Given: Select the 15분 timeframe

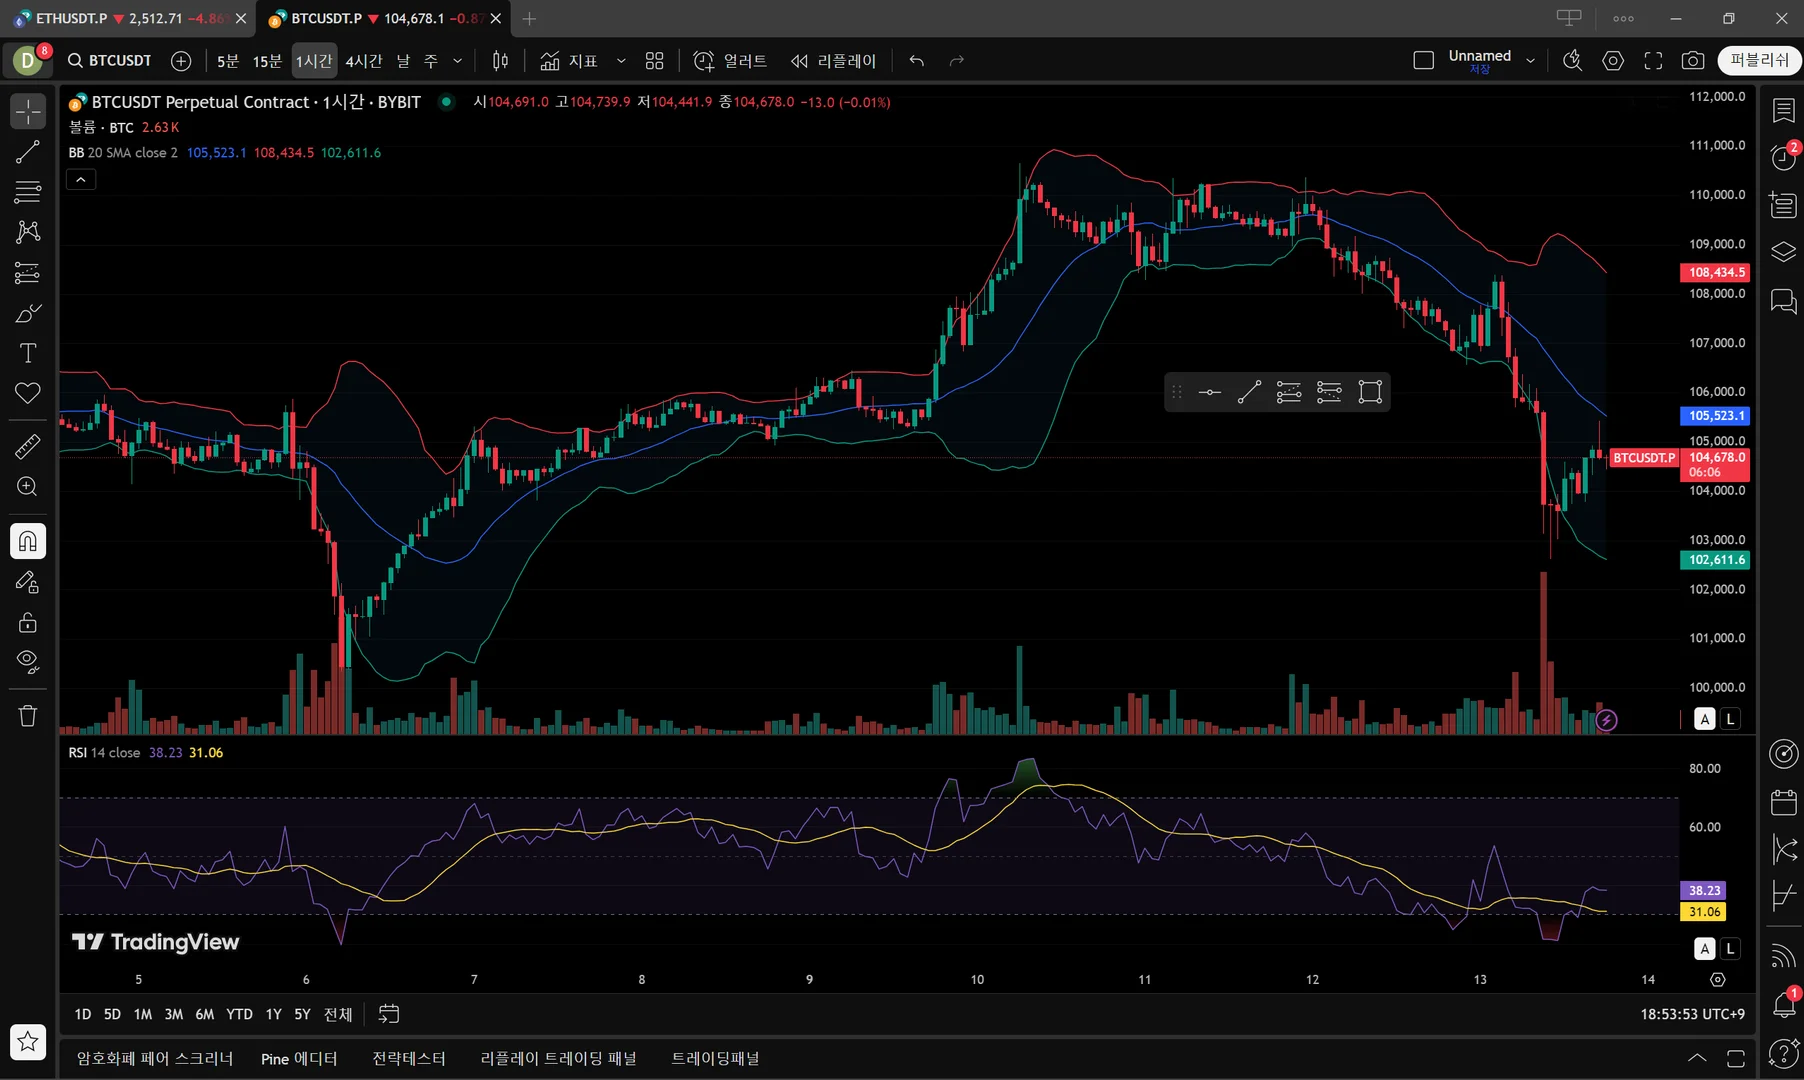Looking at the screenshot, I should [x=267, y=61].
